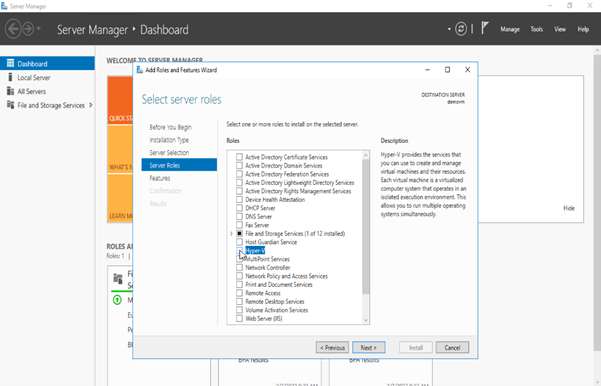Click the Add Roles and Features Wizard icon
This screenshot has height=386, width=601.
point(140,70)
